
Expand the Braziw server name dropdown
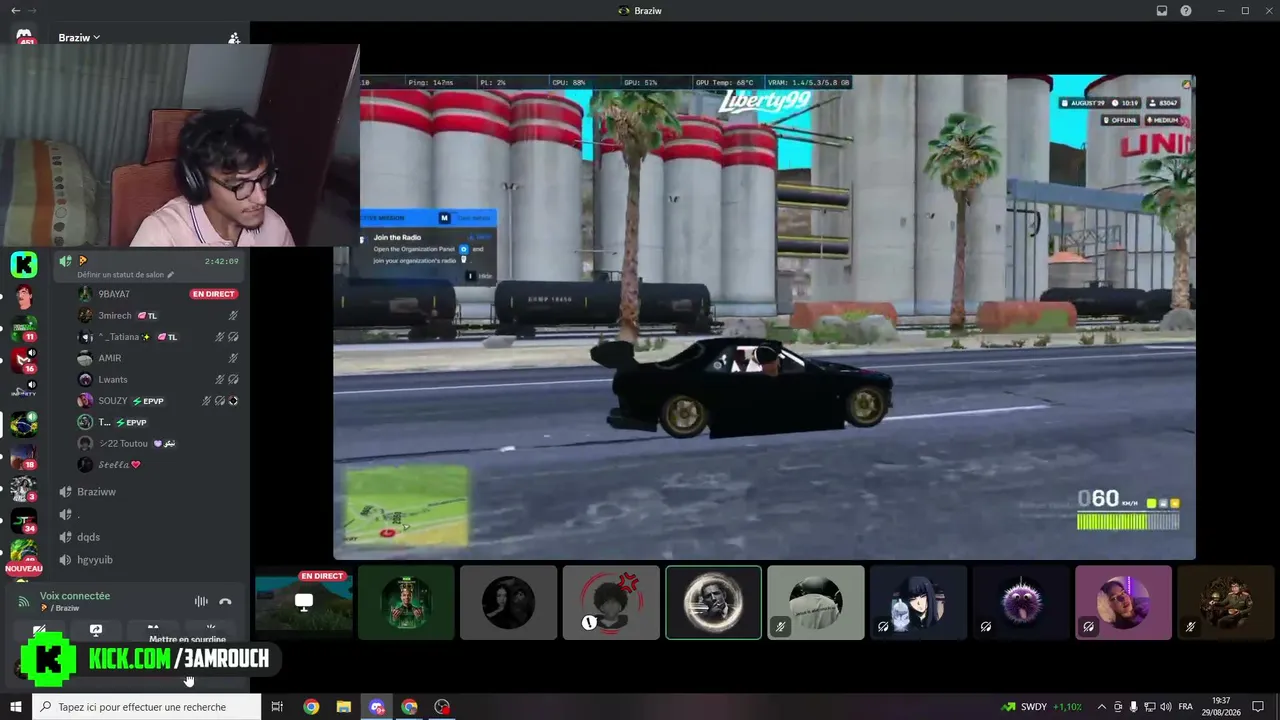79,38
